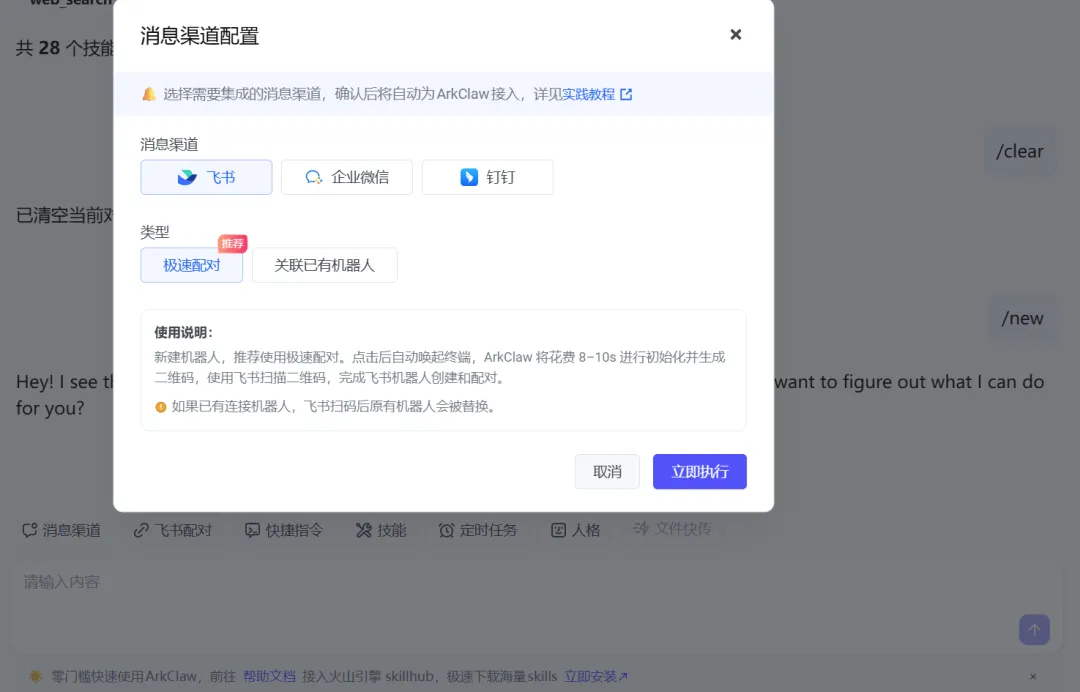Image resolution: width=1080 pixels, height=692 pixels.
Task: Click the /new command message
Action: click(1022, 318)
